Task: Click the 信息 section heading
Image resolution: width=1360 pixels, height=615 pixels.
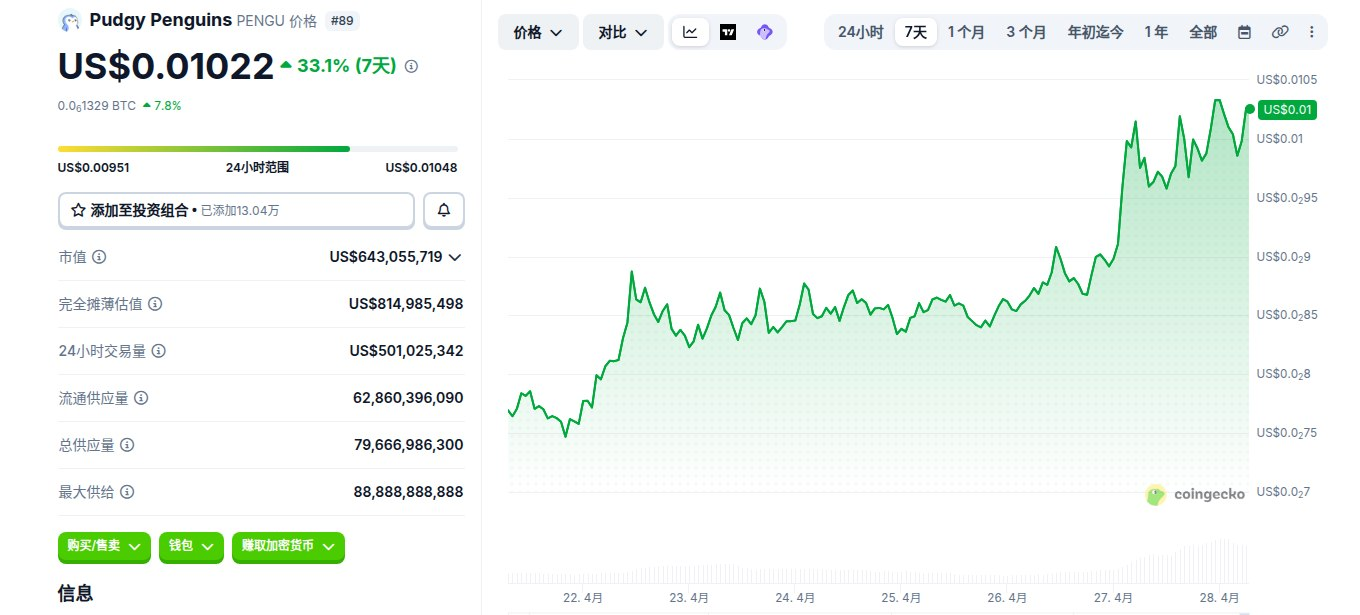Action: [x=76, y=593]
